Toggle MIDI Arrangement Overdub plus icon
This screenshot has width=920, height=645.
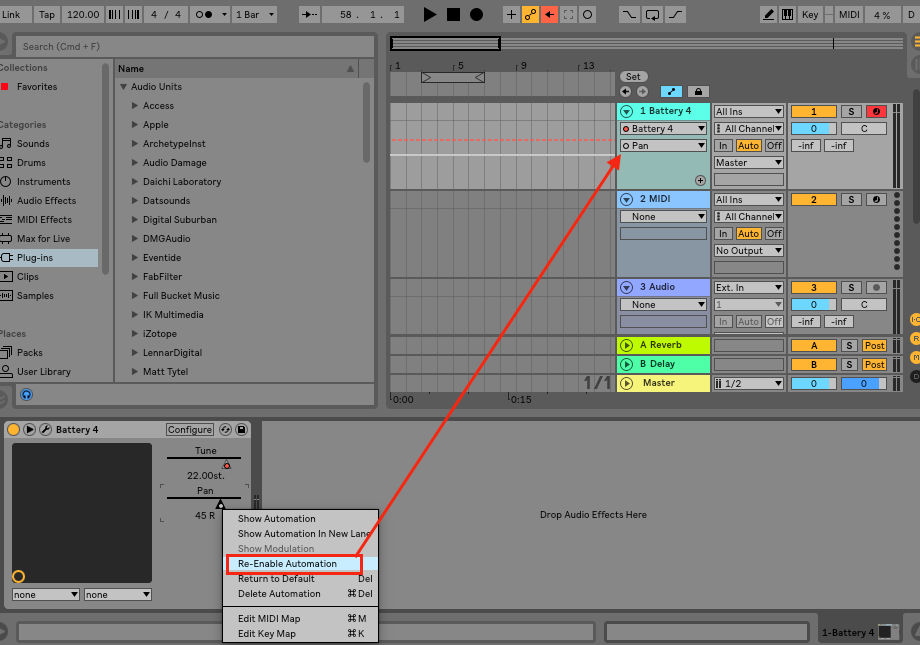tap(512, 15)
